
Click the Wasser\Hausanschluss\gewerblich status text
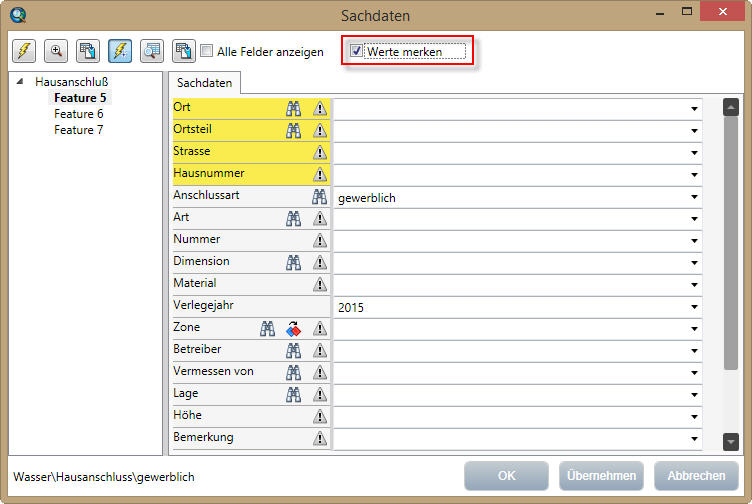[x=104, y=477]
